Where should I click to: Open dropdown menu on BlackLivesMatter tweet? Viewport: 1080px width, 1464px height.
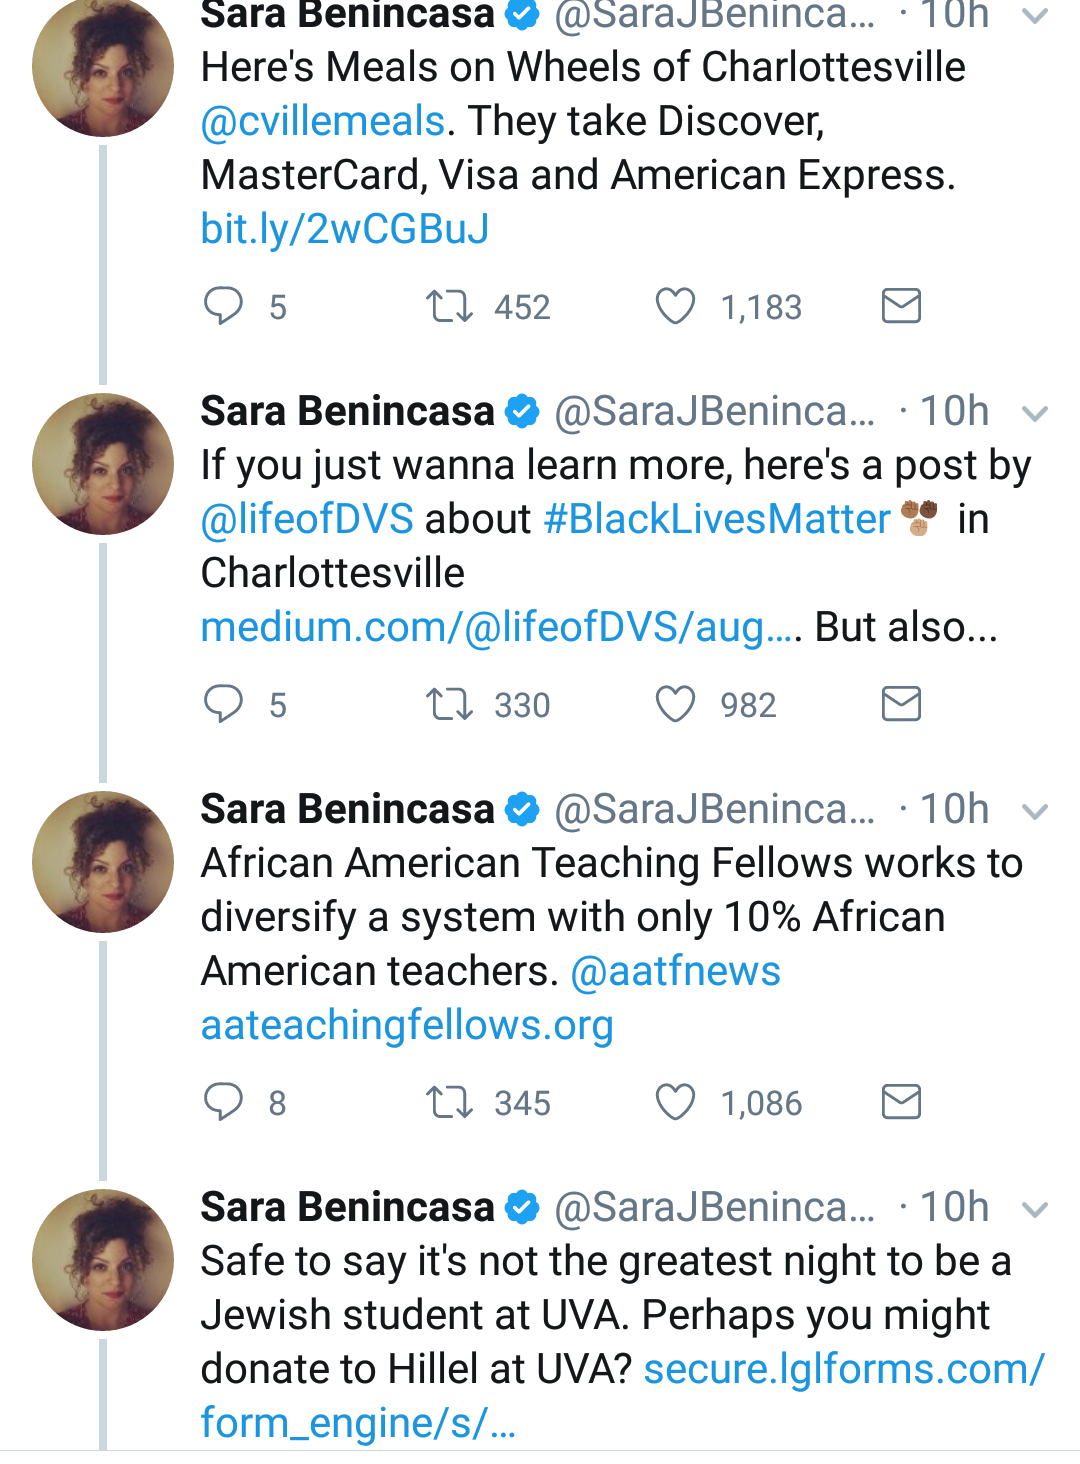click(1035, 413)
